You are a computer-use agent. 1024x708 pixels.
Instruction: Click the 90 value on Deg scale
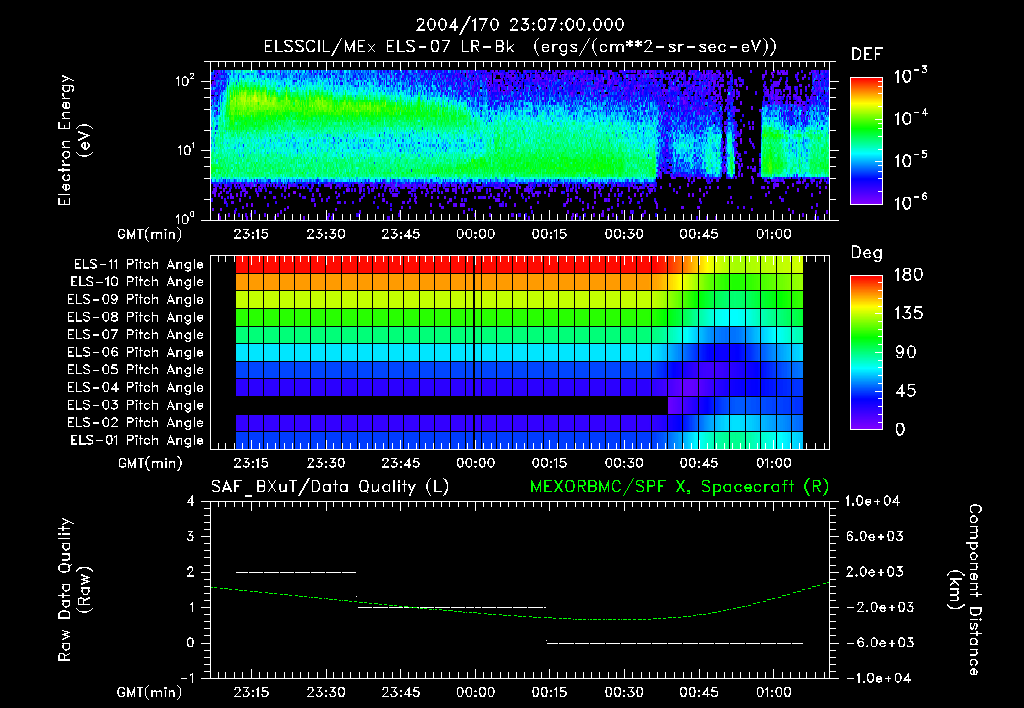(x=905, y=353)
